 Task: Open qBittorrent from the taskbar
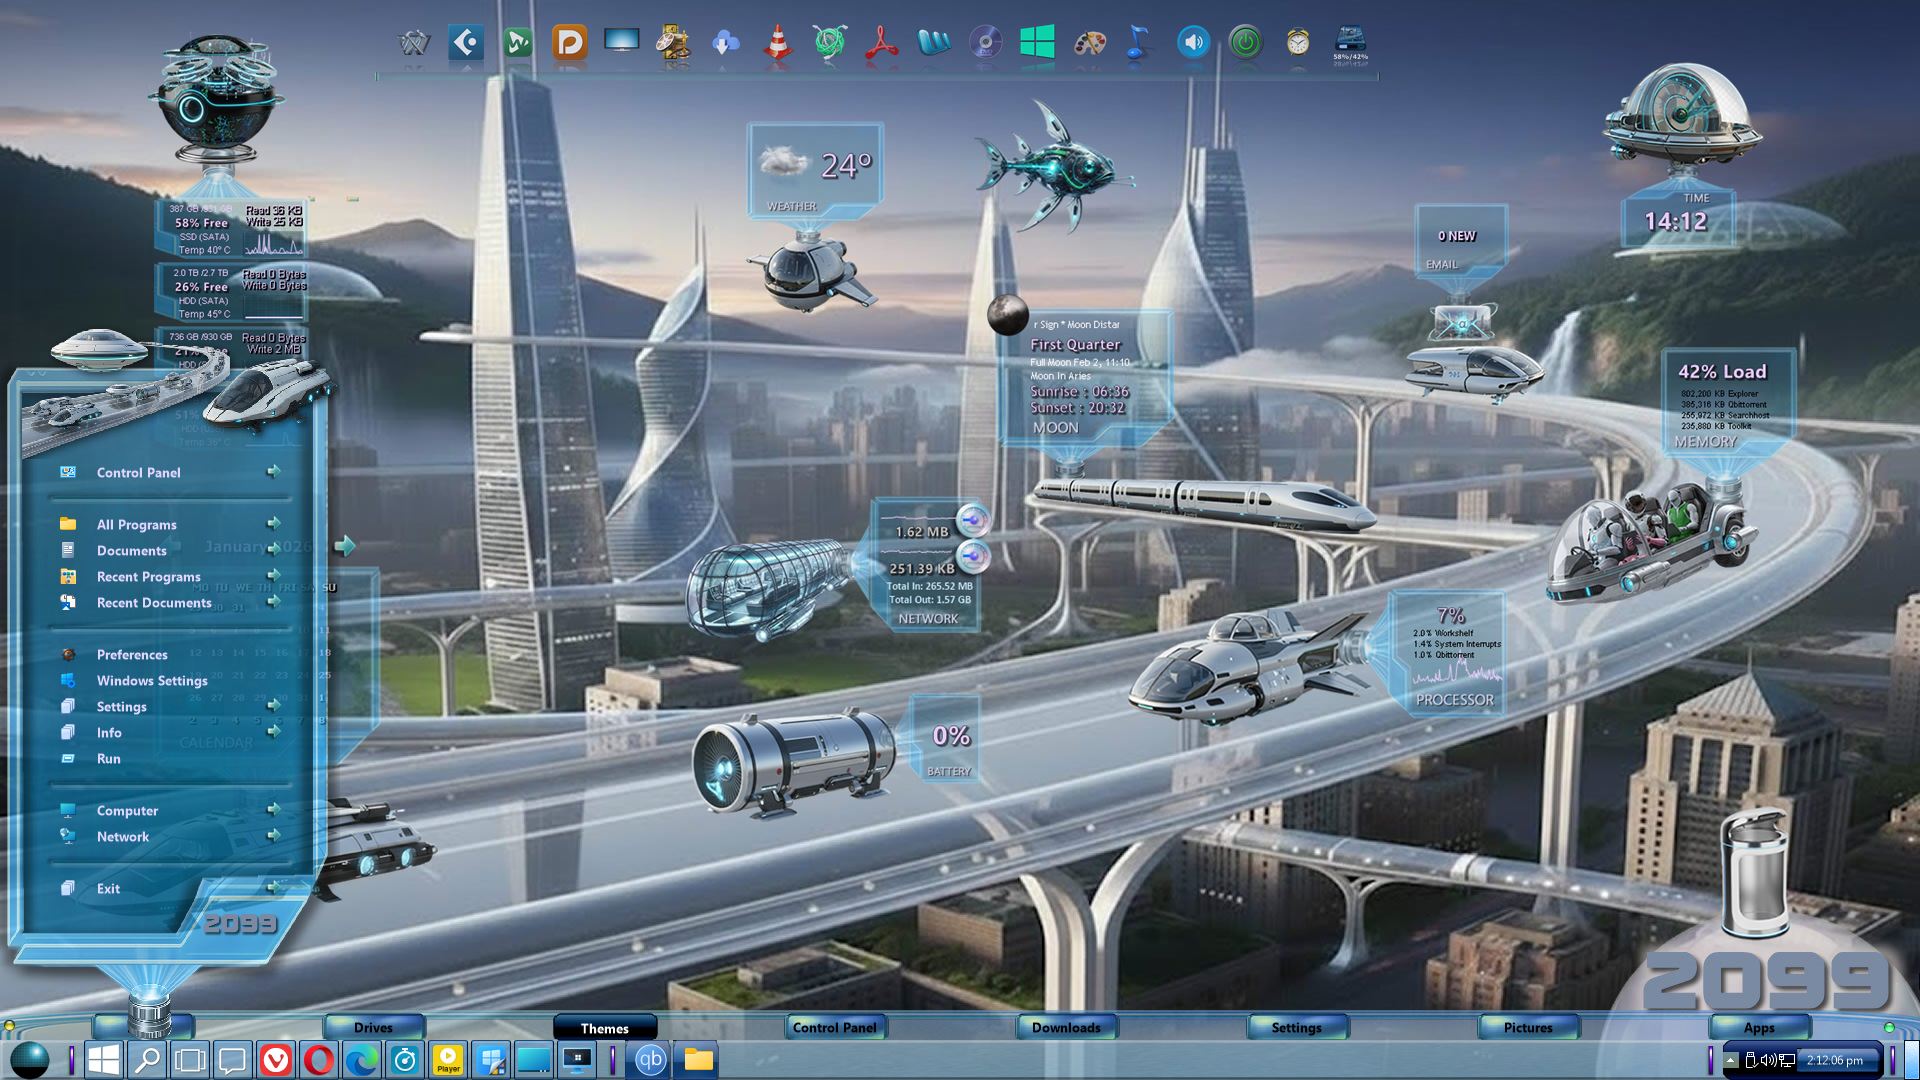(x=650, y=1060)
